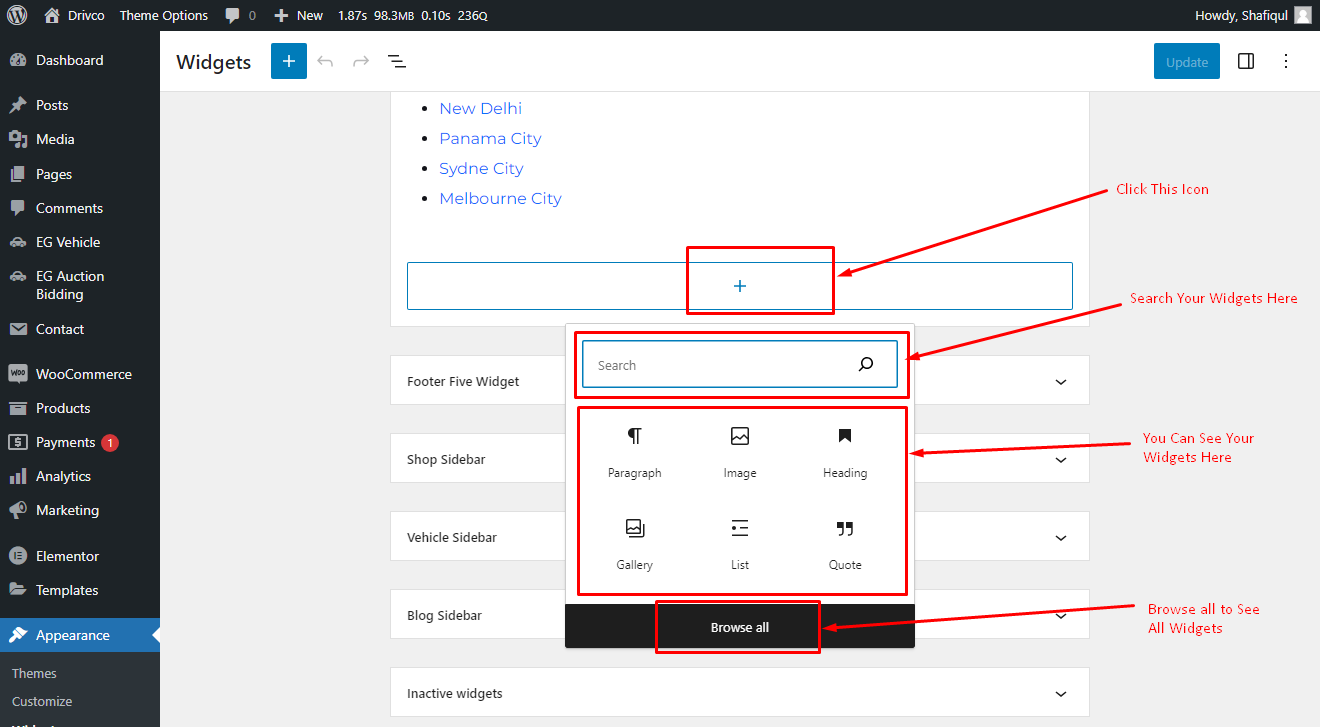Insert a Paragraph block

pyautogui.click(x=635, y=452)
